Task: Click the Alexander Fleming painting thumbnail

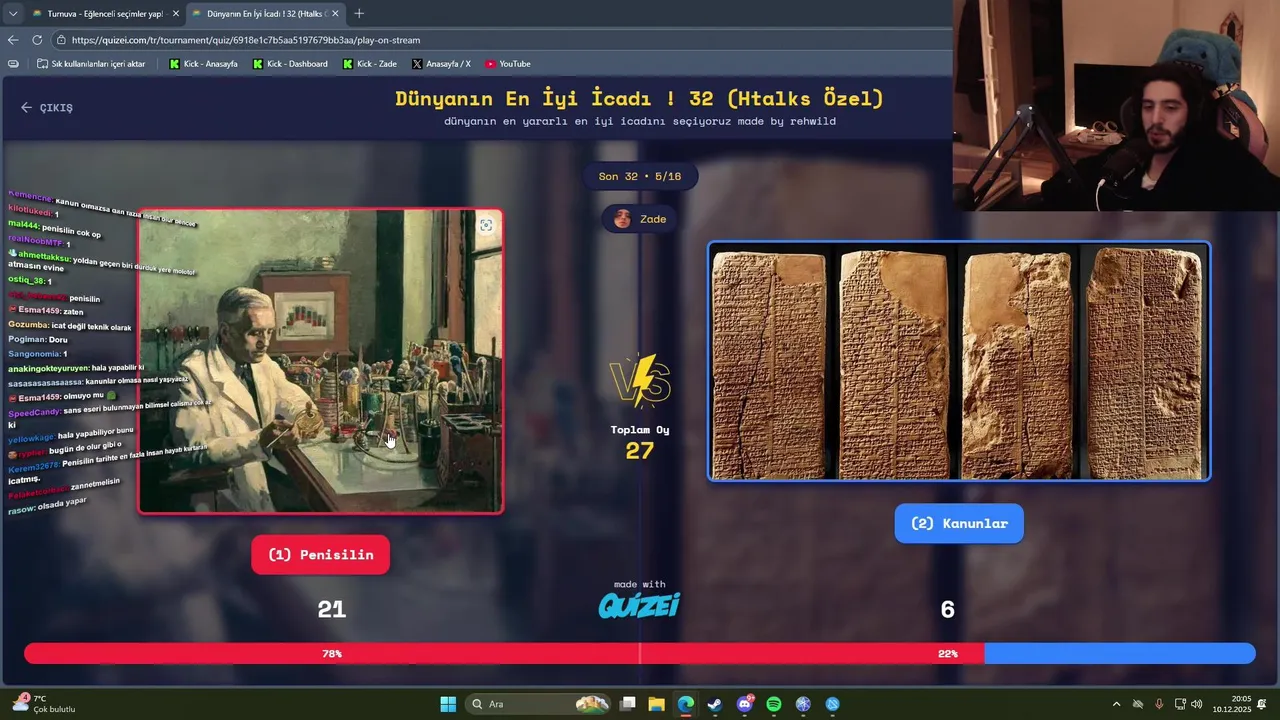Action: [x=320, y=361]
